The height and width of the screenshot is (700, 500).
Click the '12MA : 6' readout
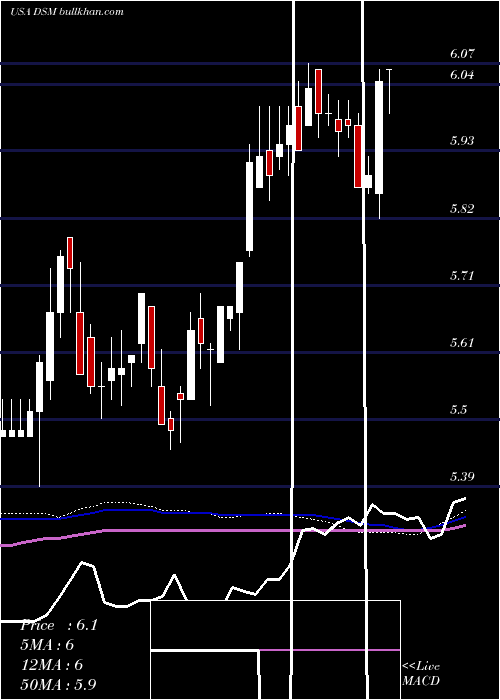53,665
